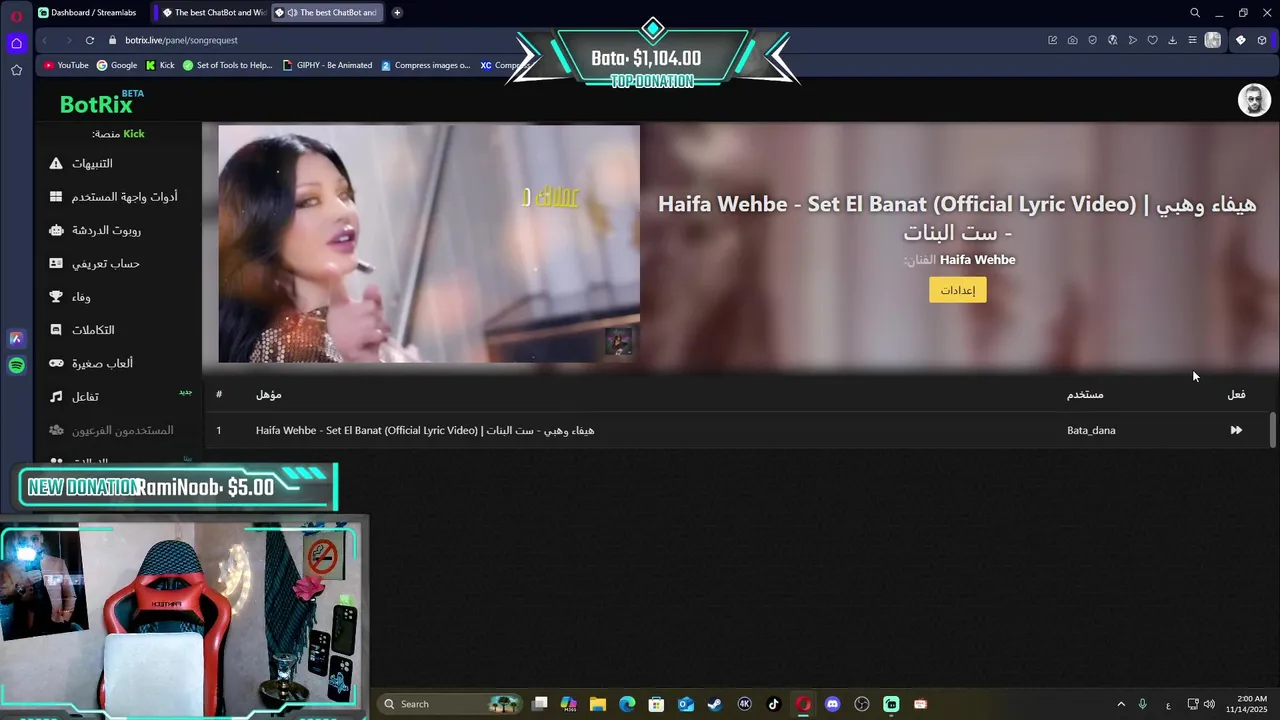
Task: Click the Kick platform link in sidebar
Action: tap(134, 134)
